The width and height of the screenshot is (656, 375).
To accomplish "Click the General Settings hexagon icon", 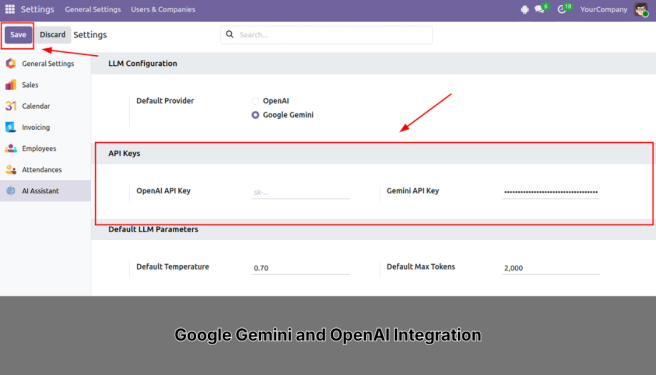I will pos(11,64).
